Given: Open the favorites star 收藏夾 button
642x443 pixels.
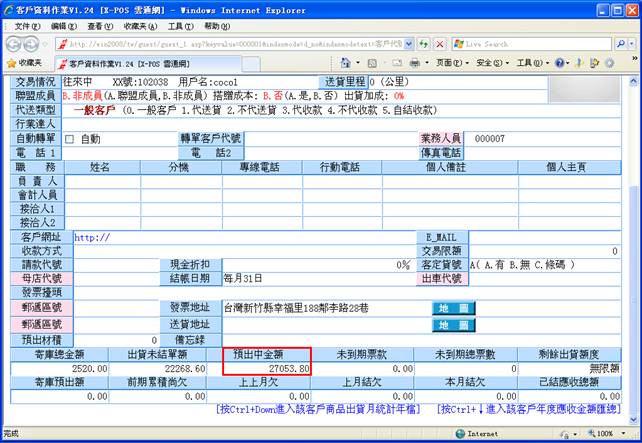Looking at the screenshot, I should pyautogui.click(x=26, y=63).
